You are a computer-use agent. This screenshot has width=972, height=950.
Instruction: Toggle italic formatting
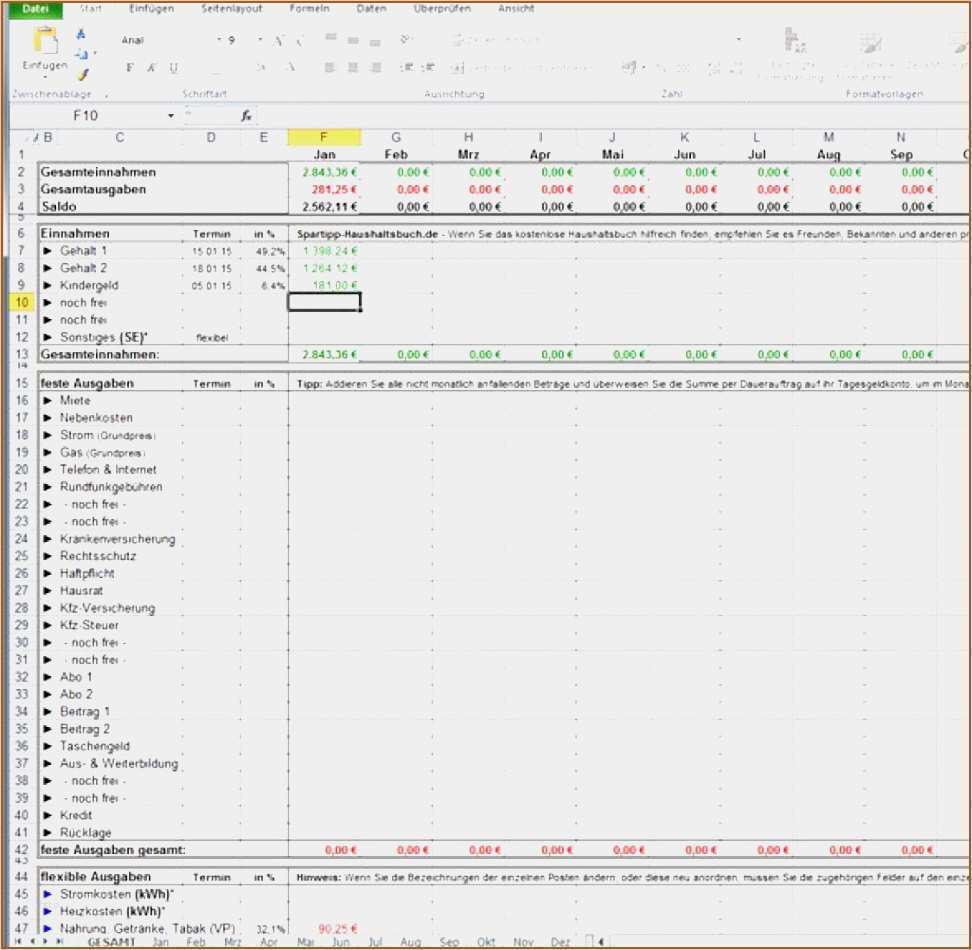[151, 68]
